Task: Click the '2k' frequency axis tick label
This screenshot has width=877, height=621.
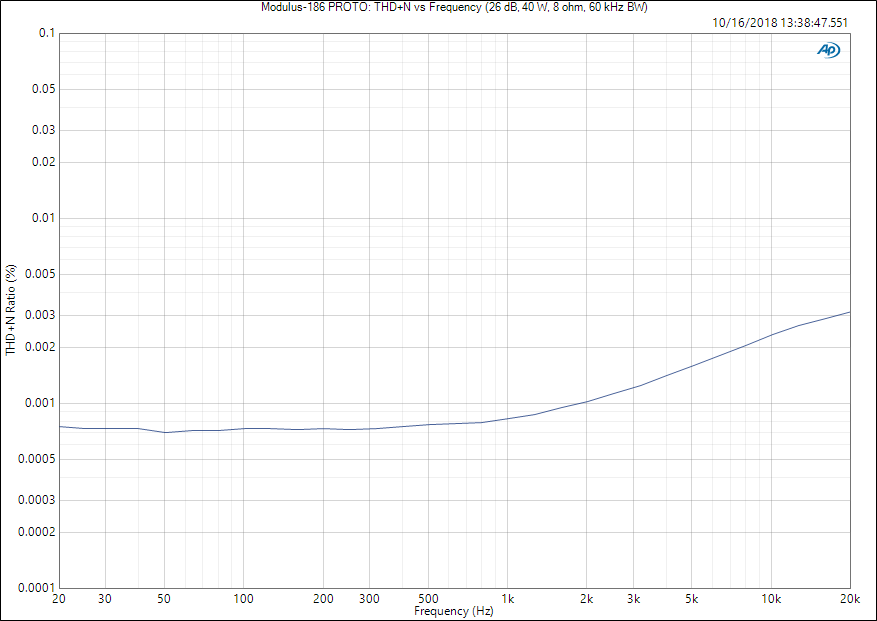Action: click(587, 599)
